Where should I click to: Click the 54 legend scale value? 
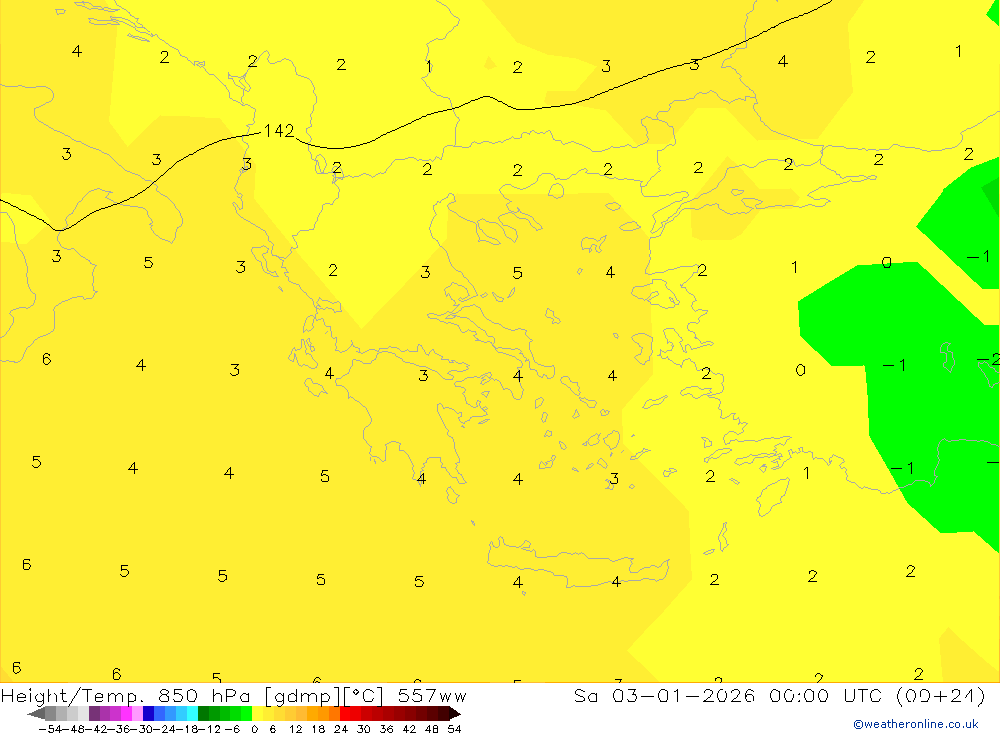[454, 729]
